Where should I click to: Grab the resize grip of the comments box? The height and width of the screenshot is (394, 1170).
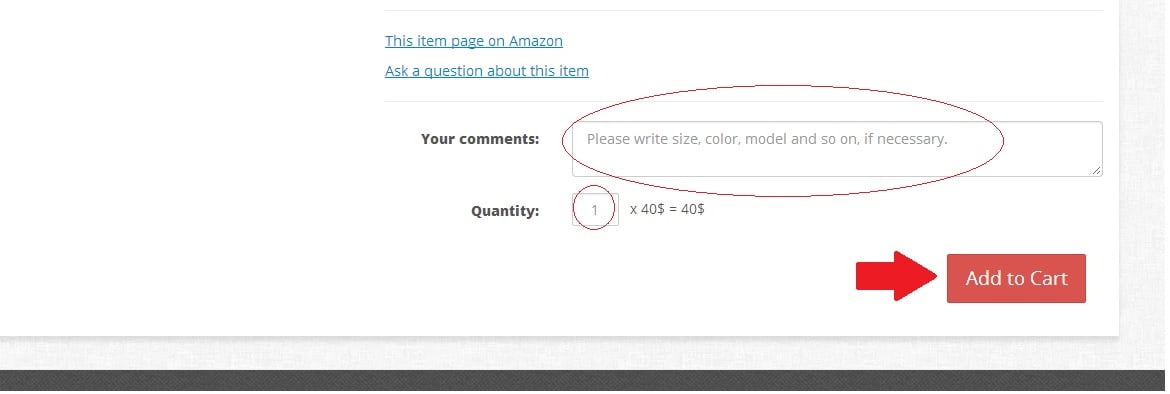pos(1096,171)
